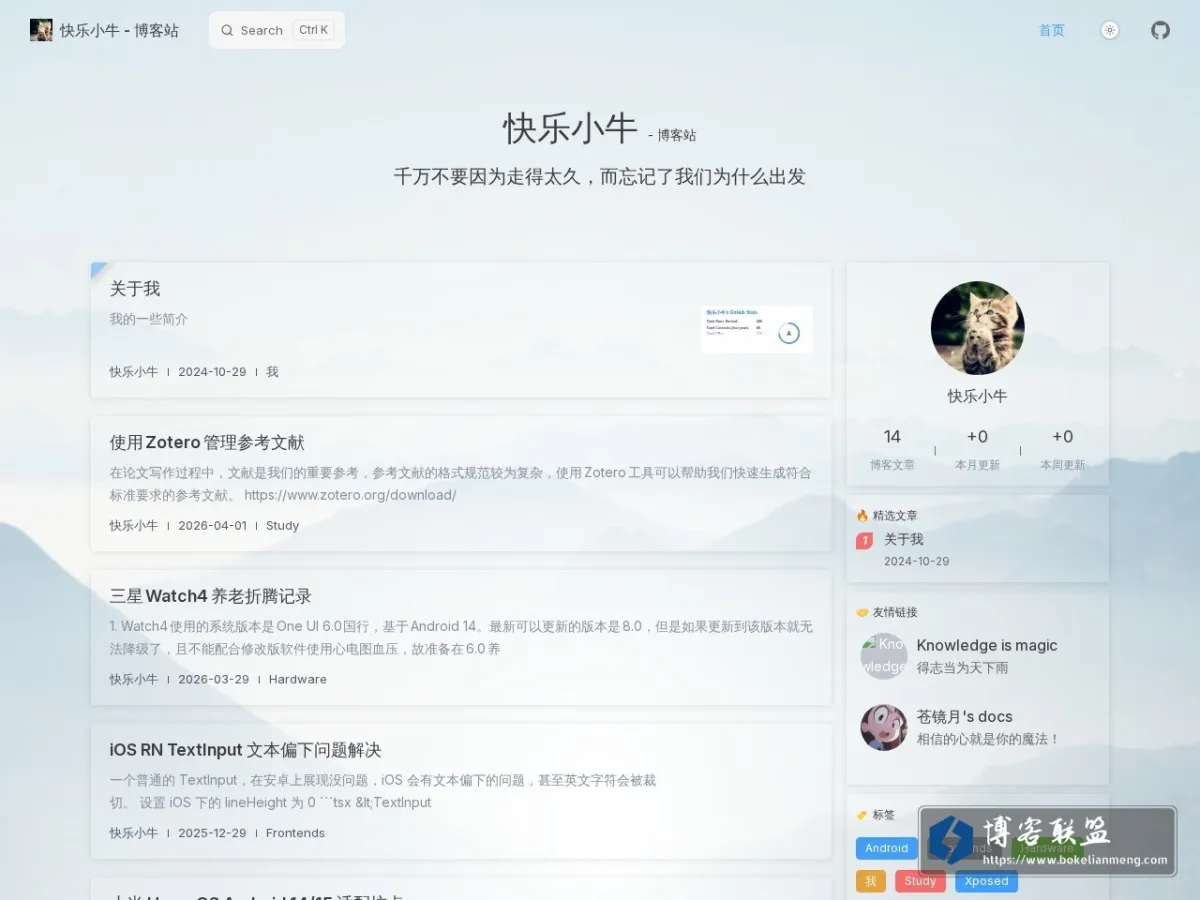Image resolution: width=1200 pixels, height=900 pixels.
Task: Click the 苍镜月's docs avatar
Action: pos(884,727)
